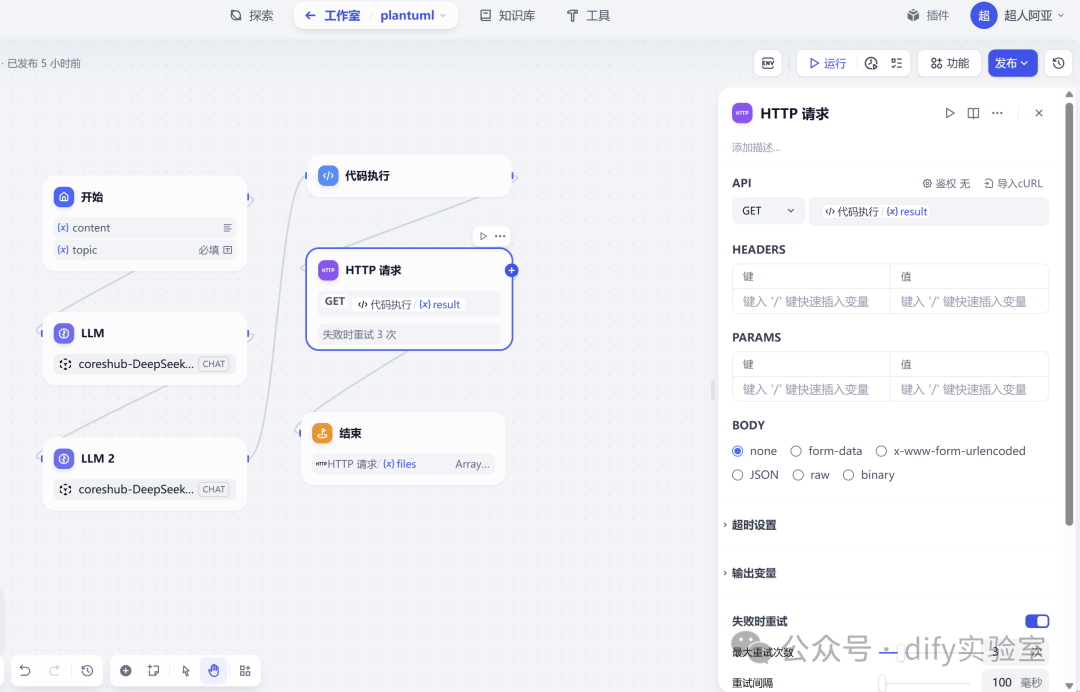Click the first LLM node title
The width and height of the screenshot is (1080, 692).
coord(92,333)
